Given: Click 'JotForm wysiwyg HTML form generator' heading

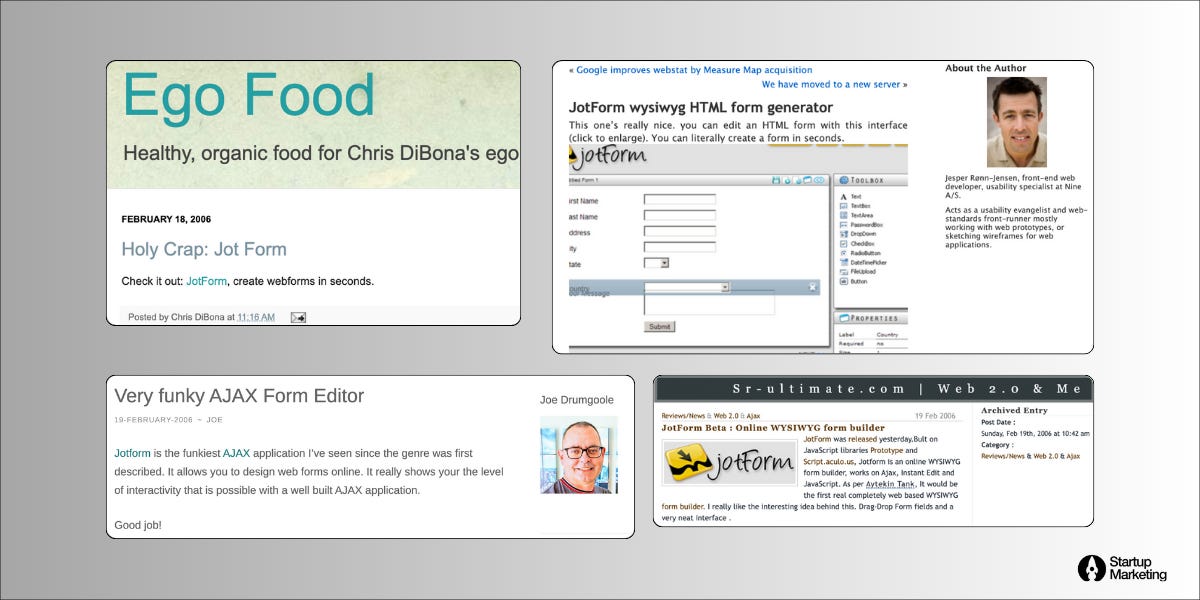Looking at the screenshot, I should [x=701, y=107].
